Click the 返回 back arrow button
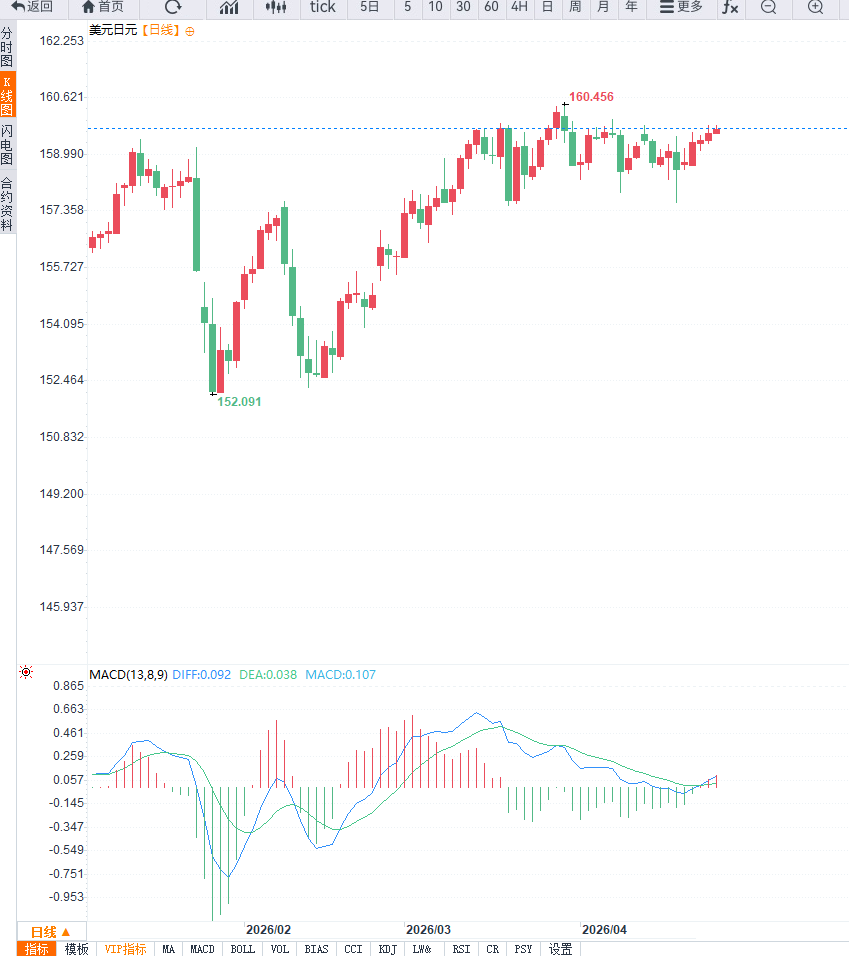Image resolution: width=849 pixels, height=956 pixels. (x=32, y=7)
